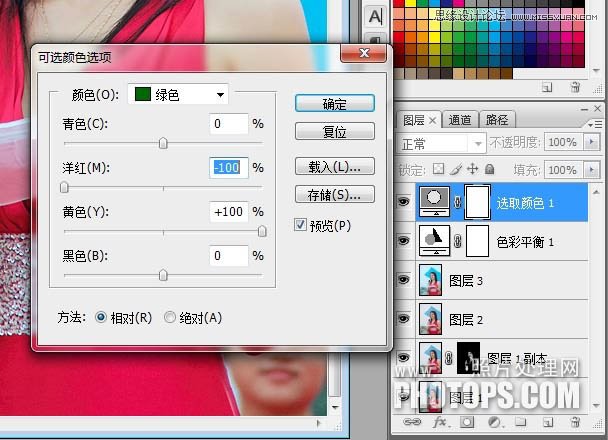Switch to the 通道 channels tab

click(x=459, y=121)
